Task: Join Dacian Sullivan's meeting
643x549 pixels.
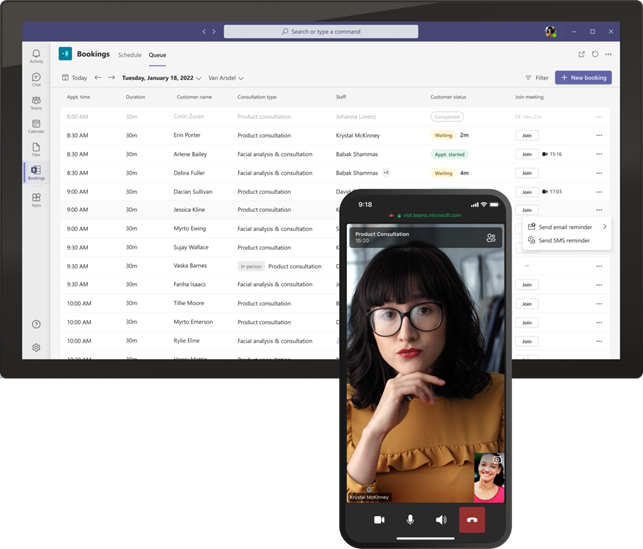Action: (x=527, y=192)
